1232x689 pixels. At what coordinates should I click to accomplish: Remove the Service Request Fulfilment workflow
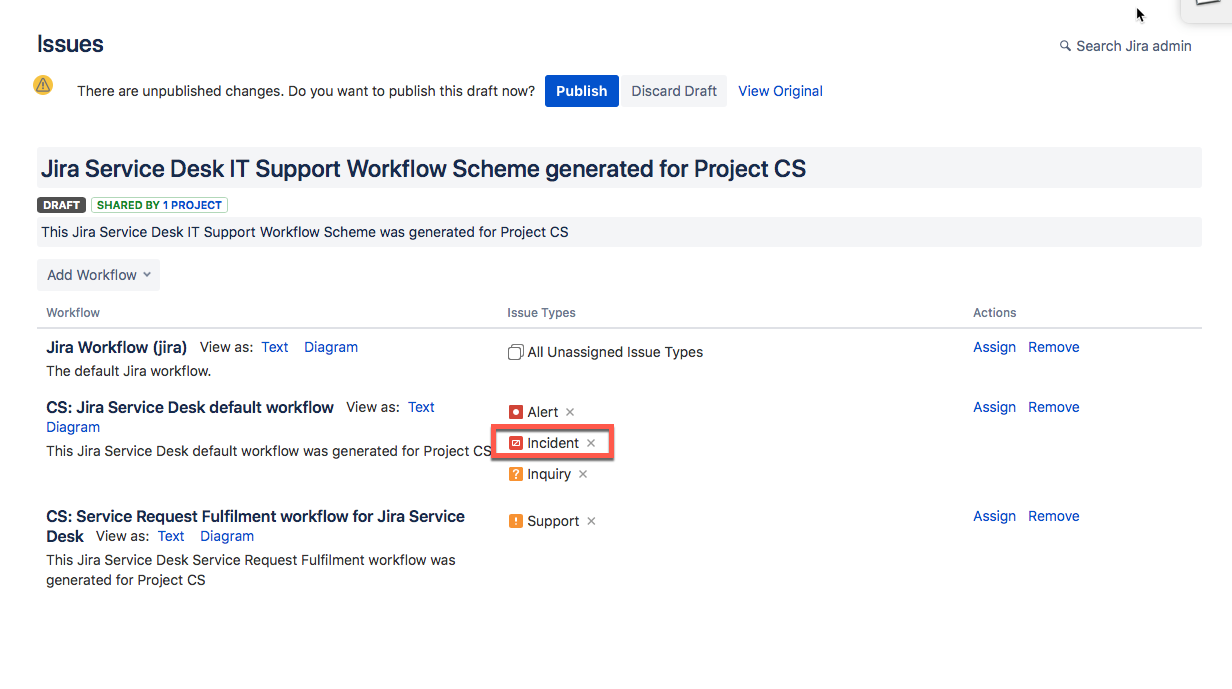(1054, 516)
